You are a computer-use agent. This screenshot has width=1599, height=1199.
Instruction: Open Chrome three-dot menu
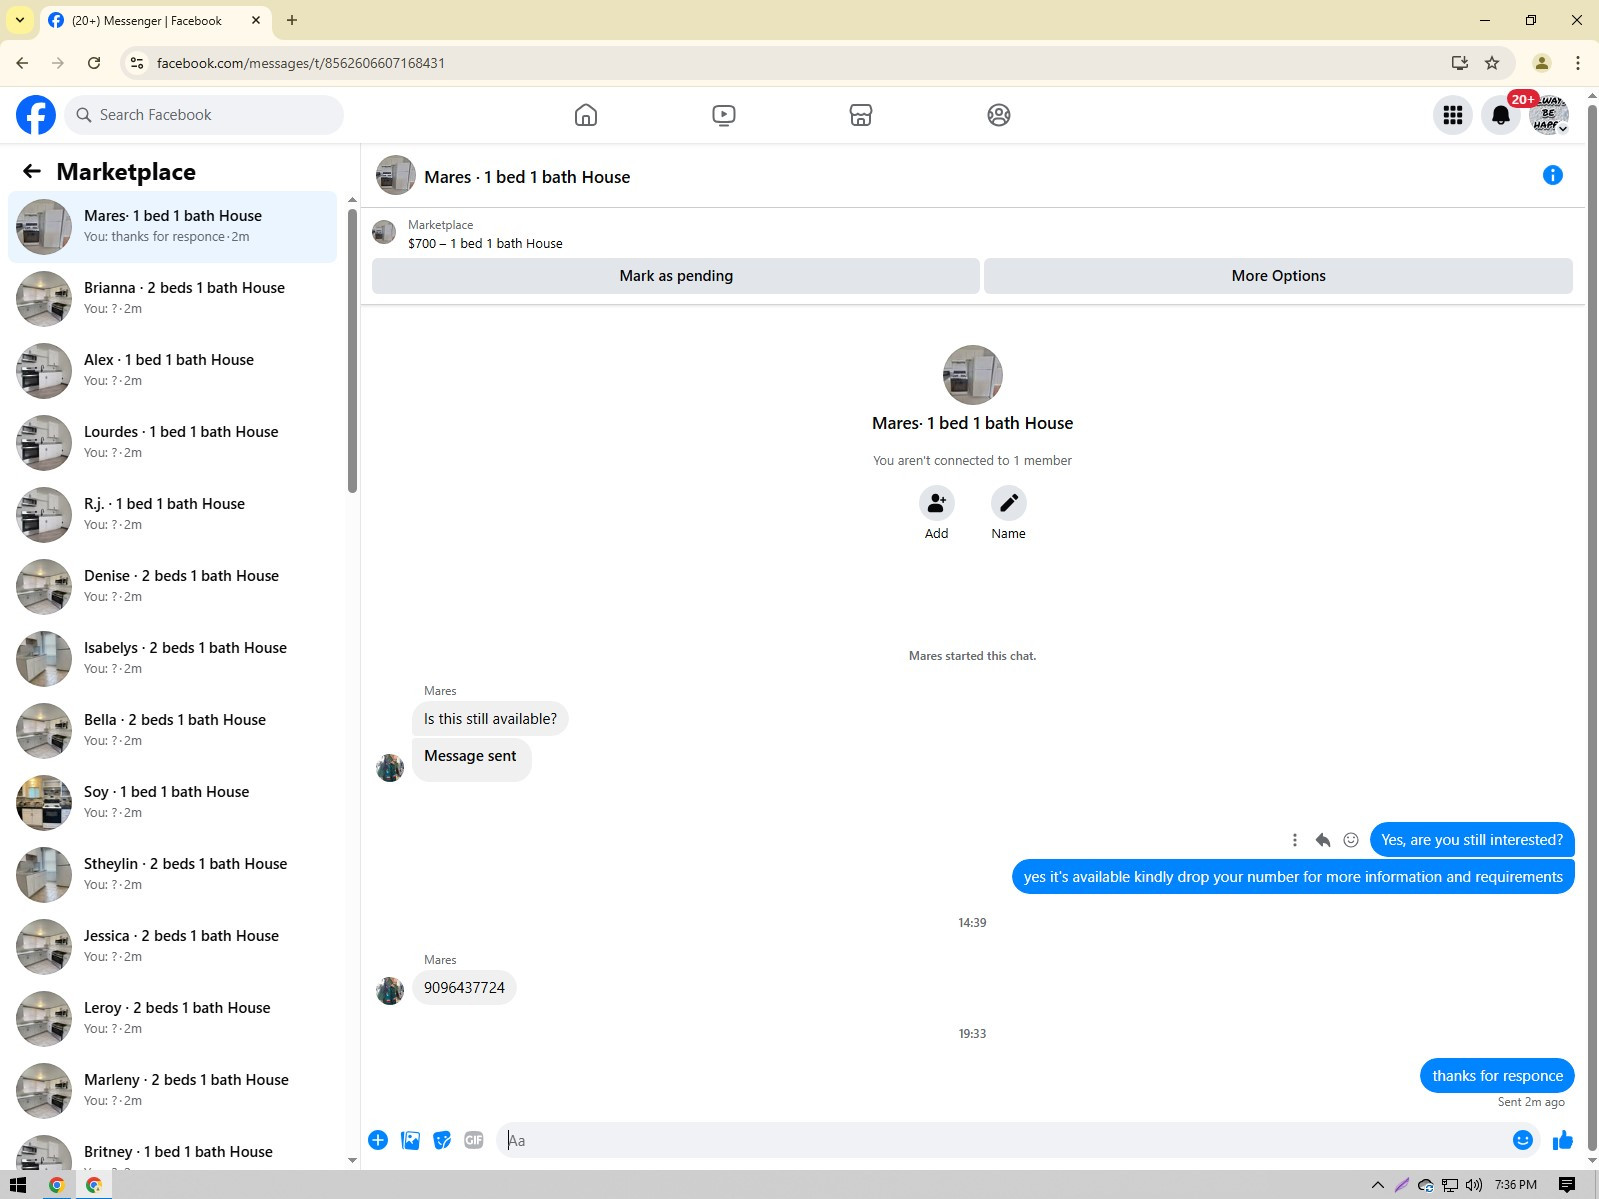[1578, 63]
